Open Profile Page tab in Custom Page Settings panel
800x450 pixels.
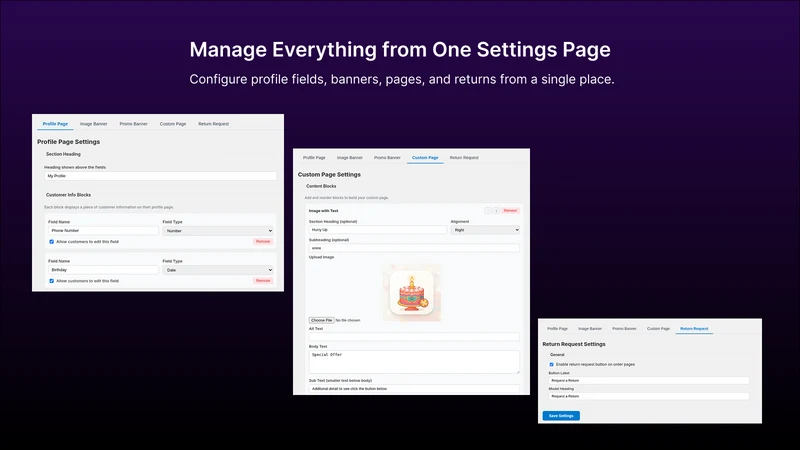coord(314,158)
